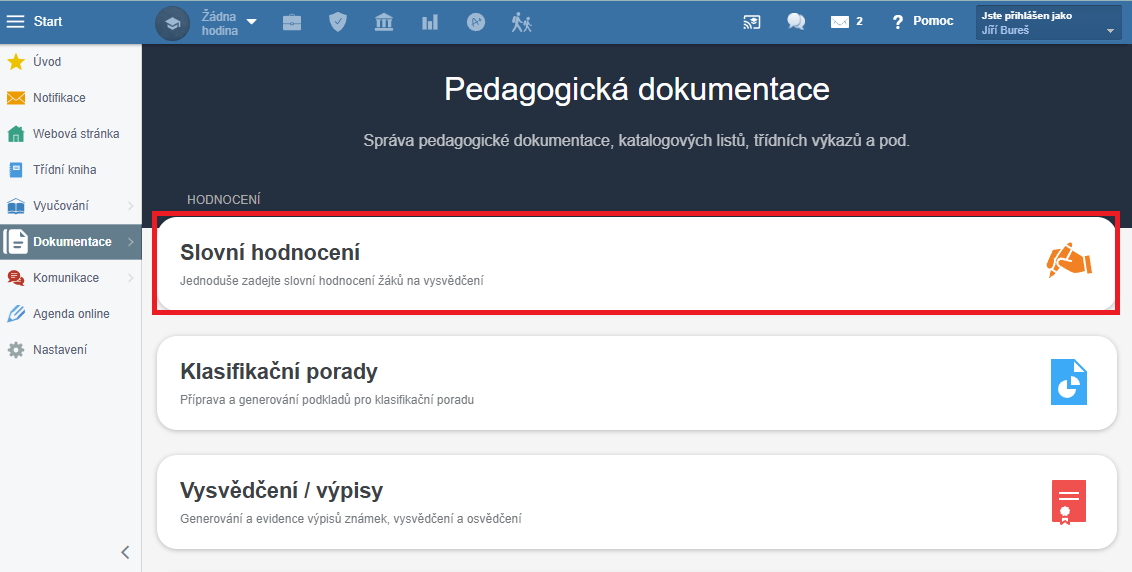Click the question mark help icon
1132x572 pixels.
click(x=897, y=22)
